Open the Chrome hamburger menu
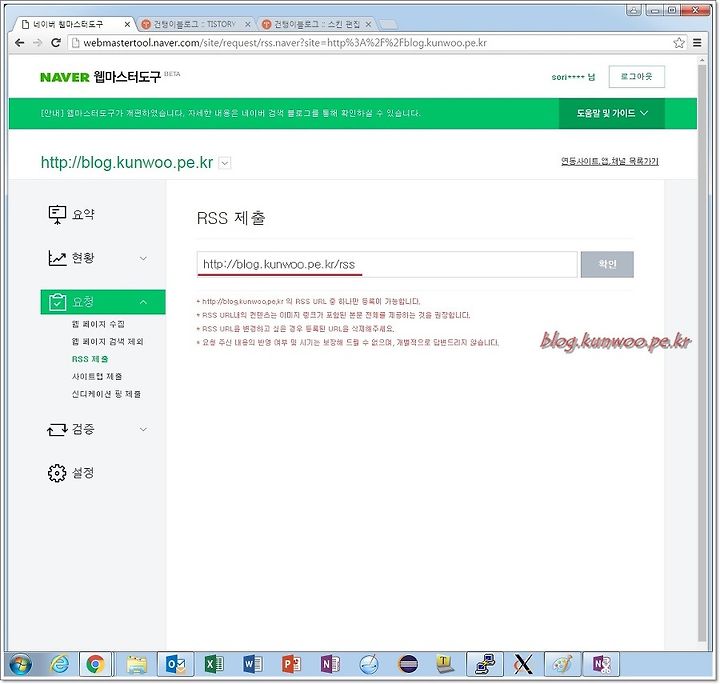This screenshot has width=720, height=684. point(697,43)
